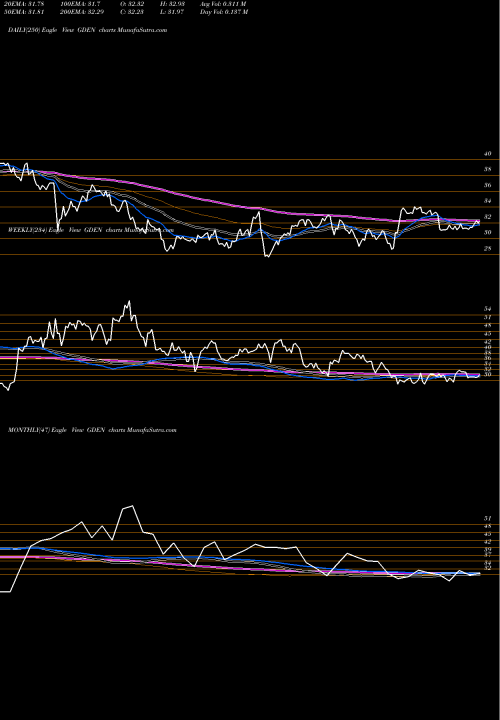This screenshot has height=720, width=500.
Task: Select the 50EMA: 31.81 reading
Action: [x=24, y=12]
